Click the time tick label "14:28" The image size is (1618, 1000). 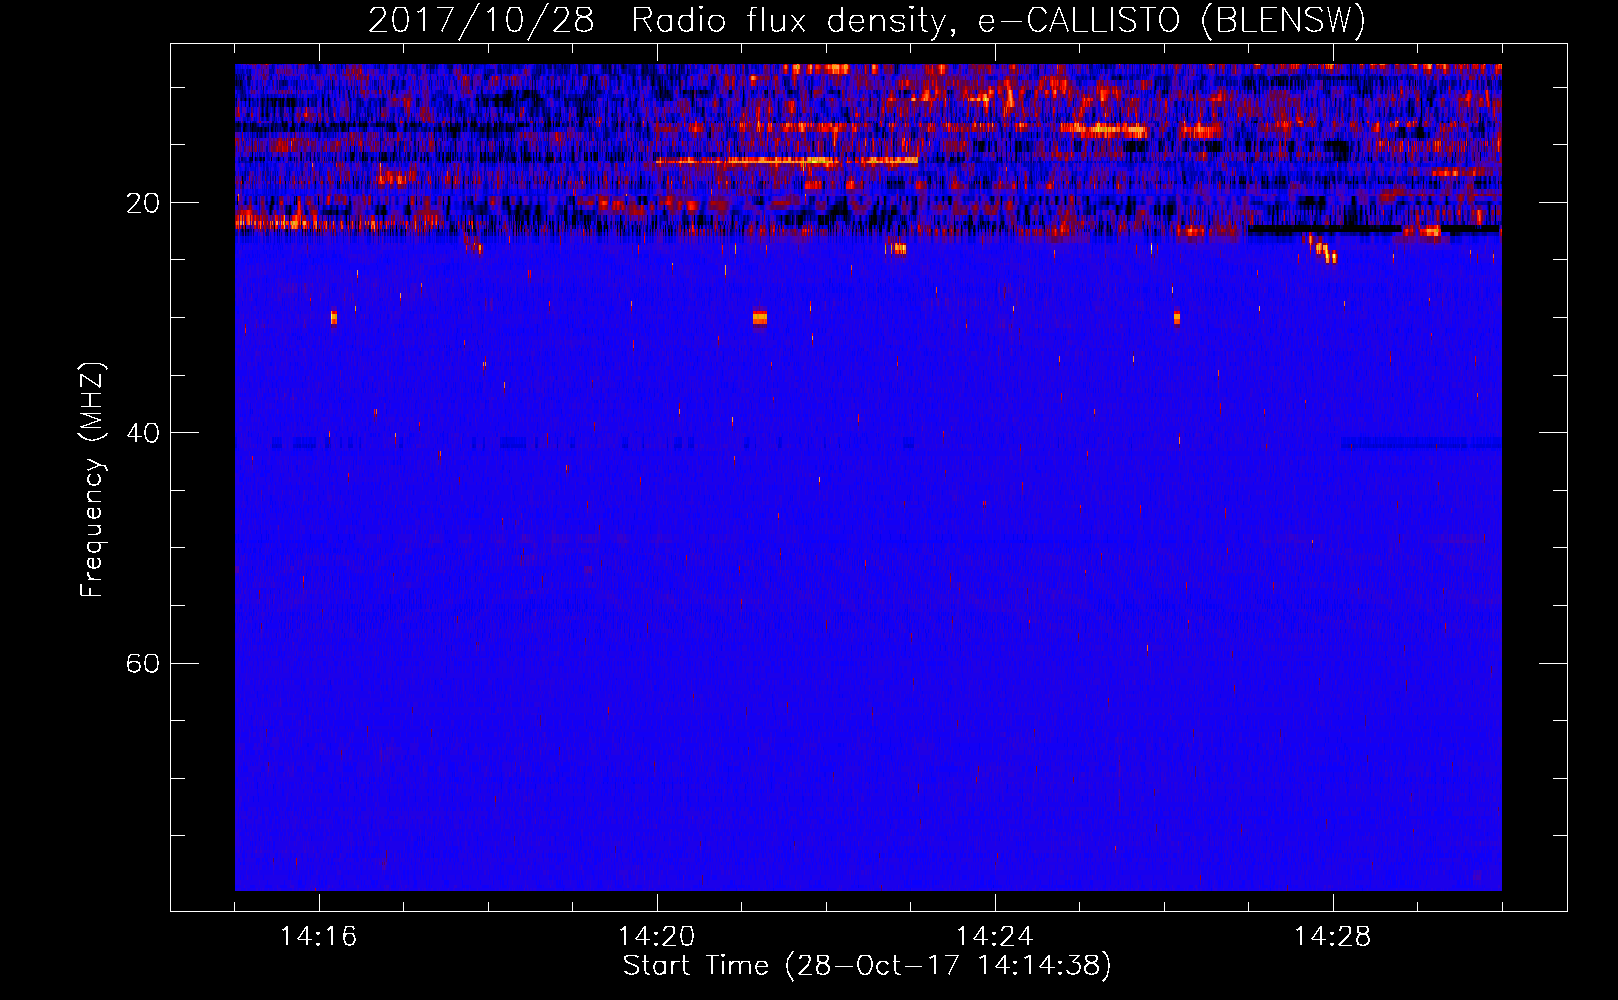[x=1333, y=936]
